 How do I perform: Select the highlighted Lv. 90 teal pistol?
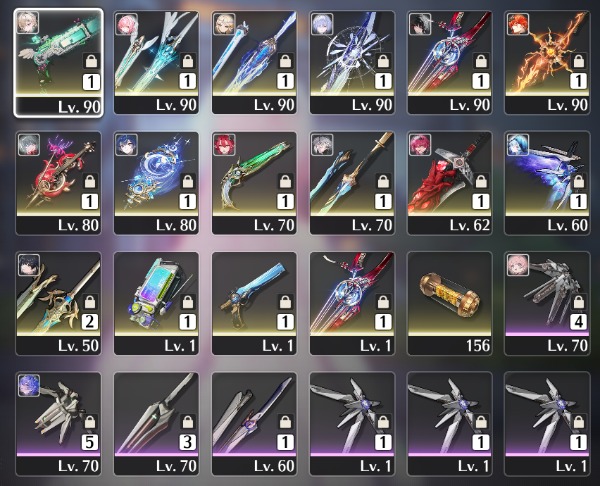tap(58, 62)
